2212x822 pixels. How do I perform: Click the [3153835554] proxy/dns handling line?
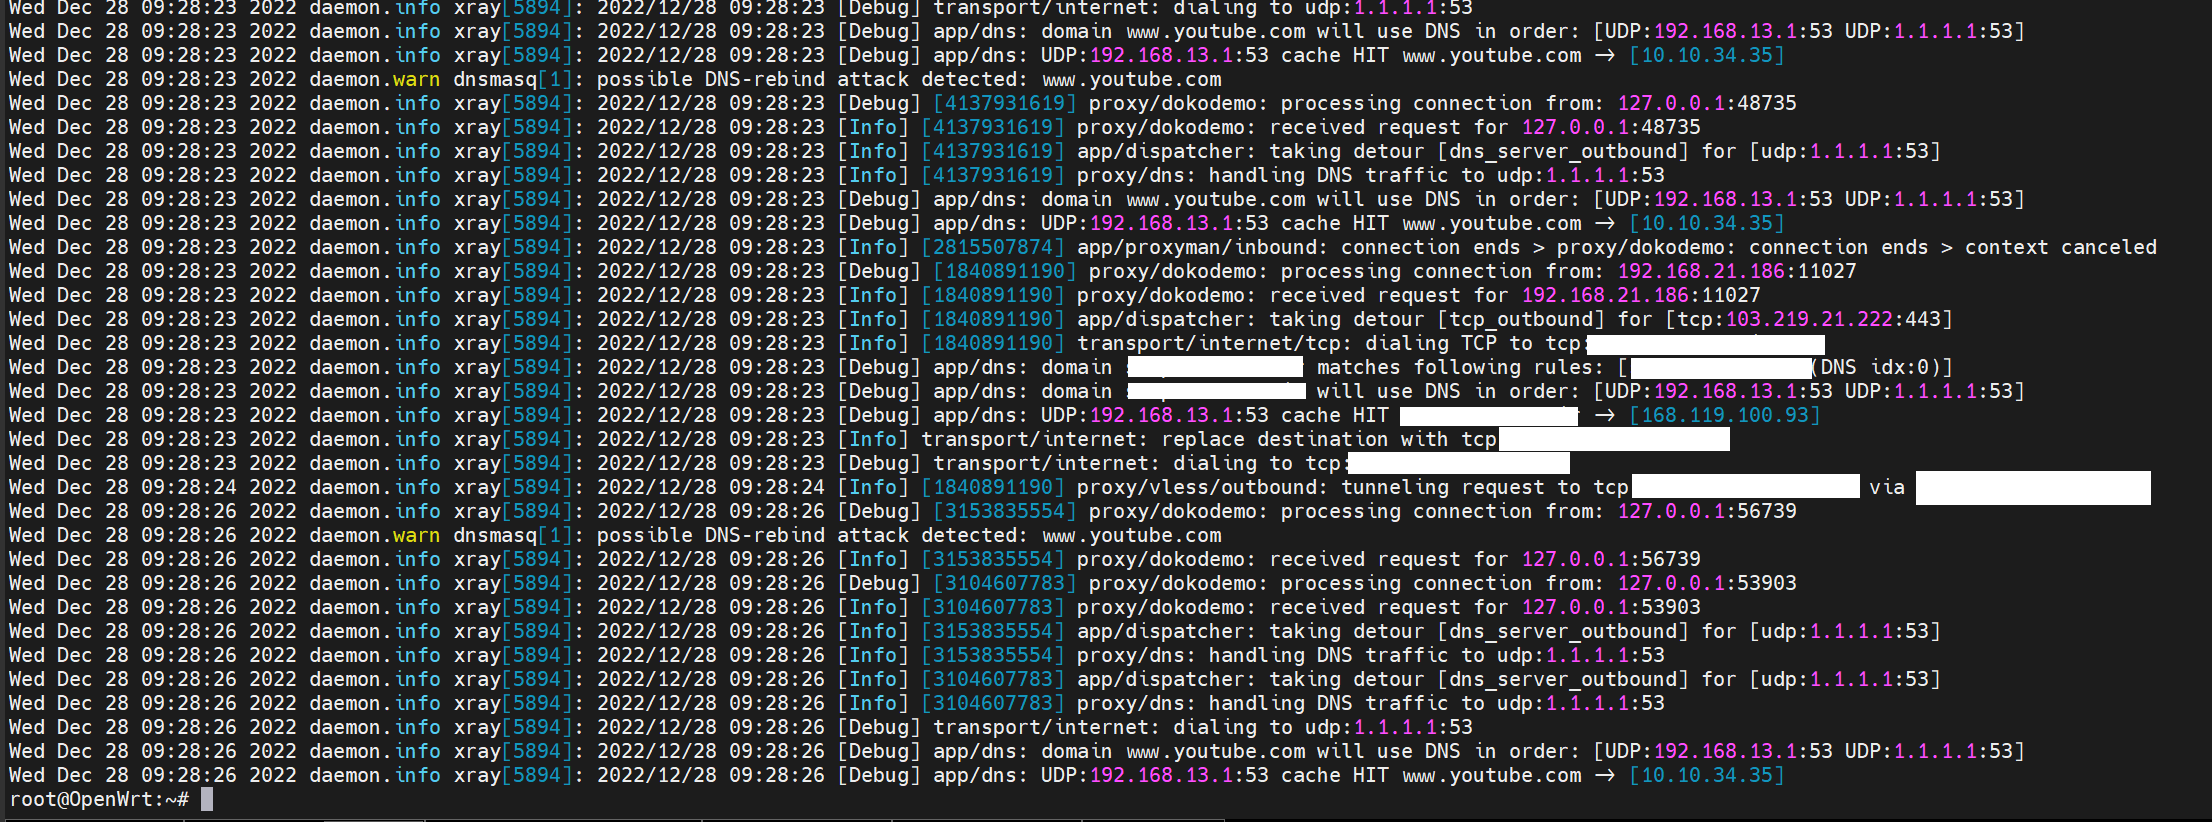click(837, 655)
